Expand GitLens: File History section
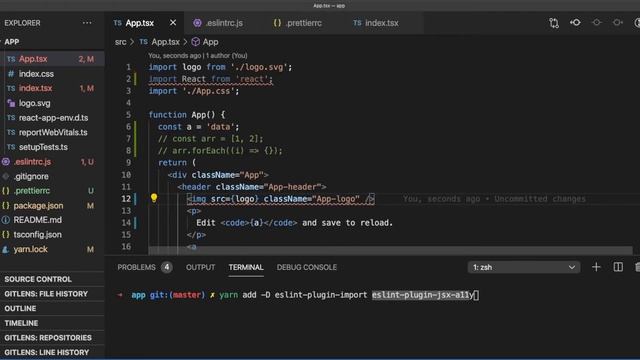The width and height of the screenshot is (640, 360). coord(52,294)
